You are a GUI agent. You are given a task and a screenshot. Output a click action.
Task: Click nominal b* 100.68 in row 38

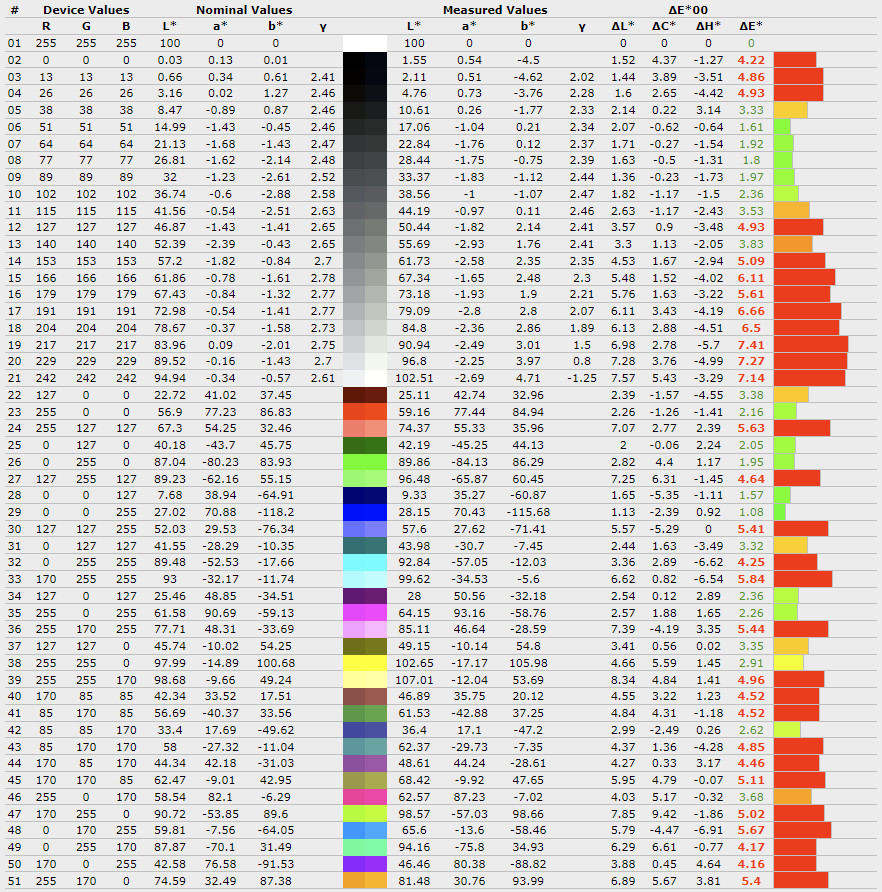[x=275, y=663]
